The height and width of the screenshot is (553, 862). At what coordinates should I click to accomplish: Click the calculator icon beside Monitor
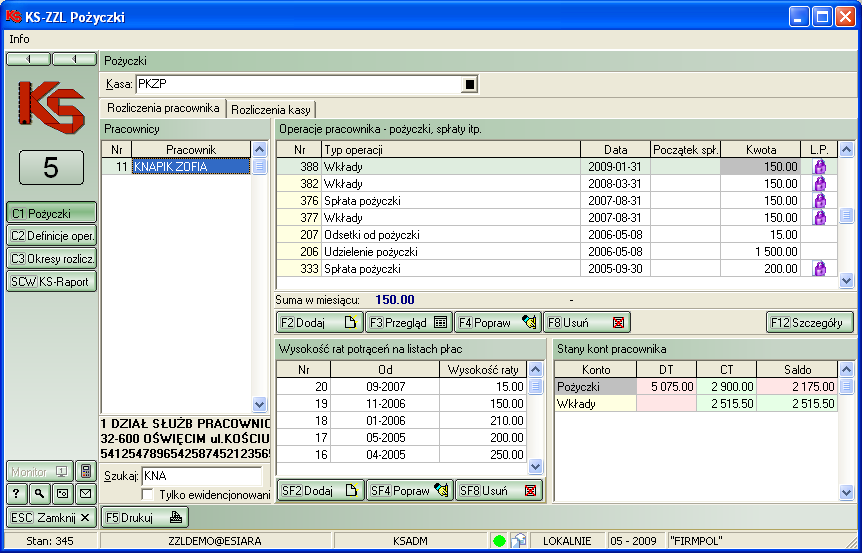point(86,471)
